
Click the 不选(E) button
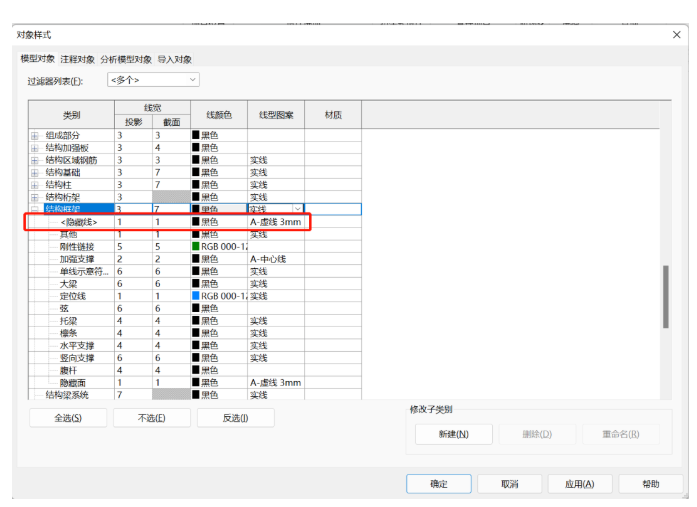coord(152,418)
